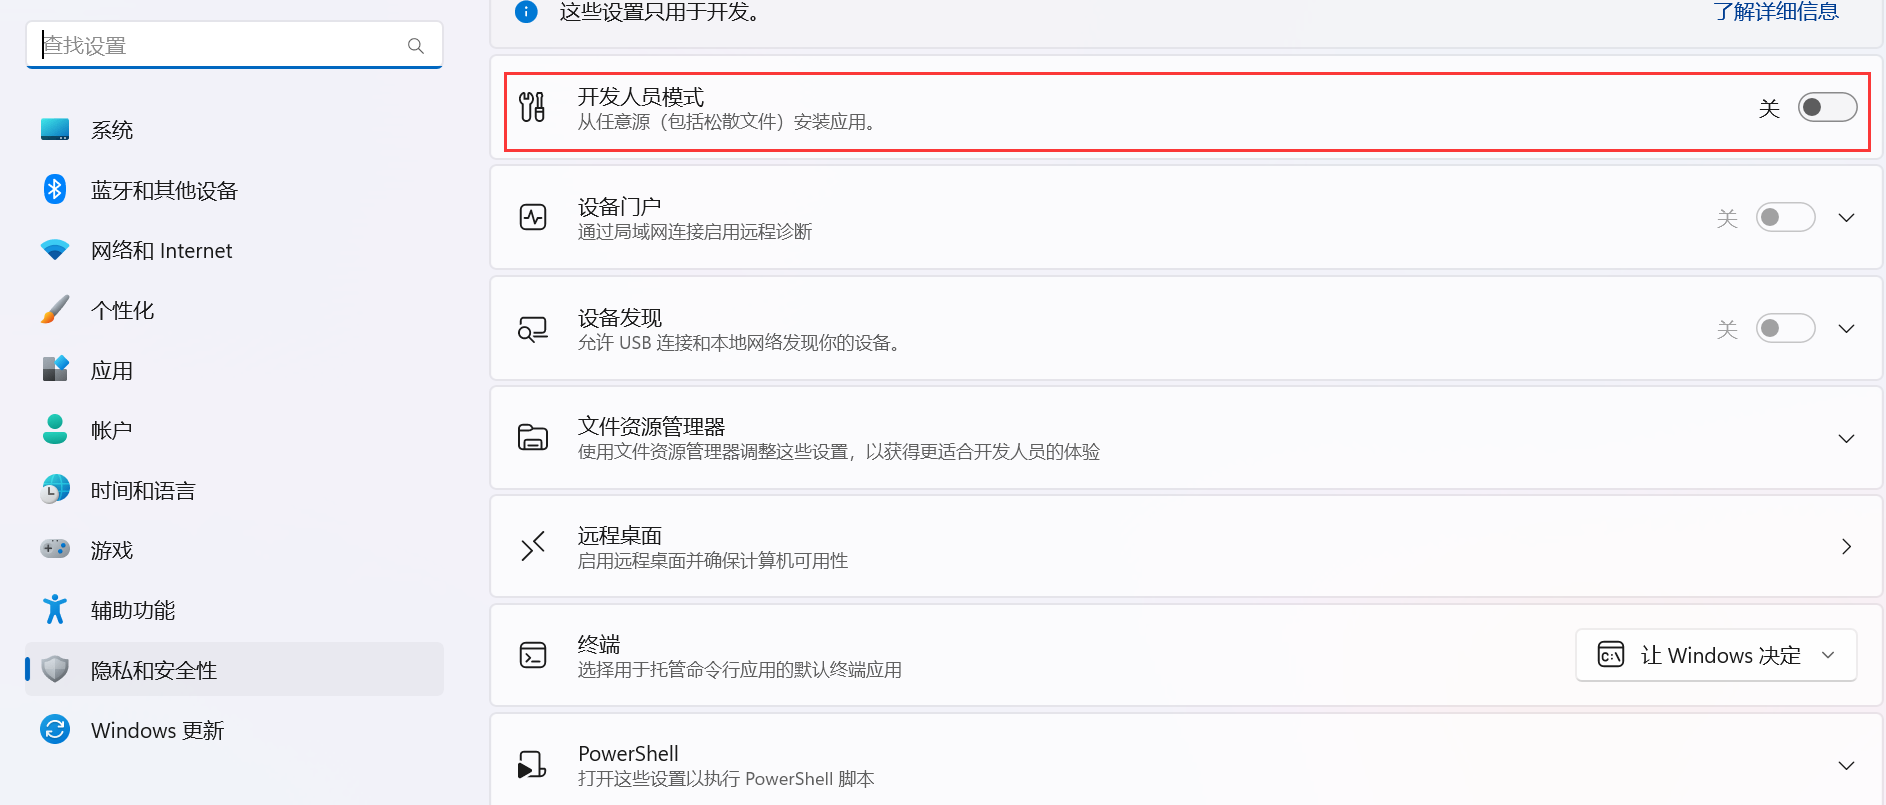The height and width of the screenshot is (805, 1886).
Task: Click the 开发人员模式 tools icon
Action: 532,107
